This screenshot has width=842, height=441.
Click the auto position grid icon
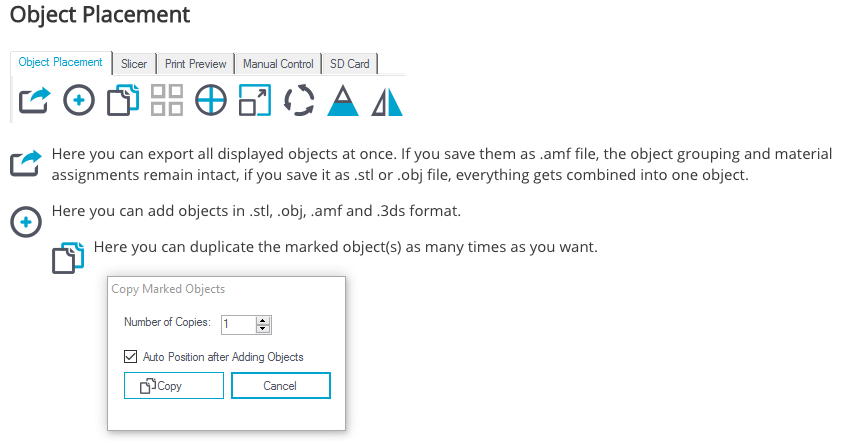[167, 100]
